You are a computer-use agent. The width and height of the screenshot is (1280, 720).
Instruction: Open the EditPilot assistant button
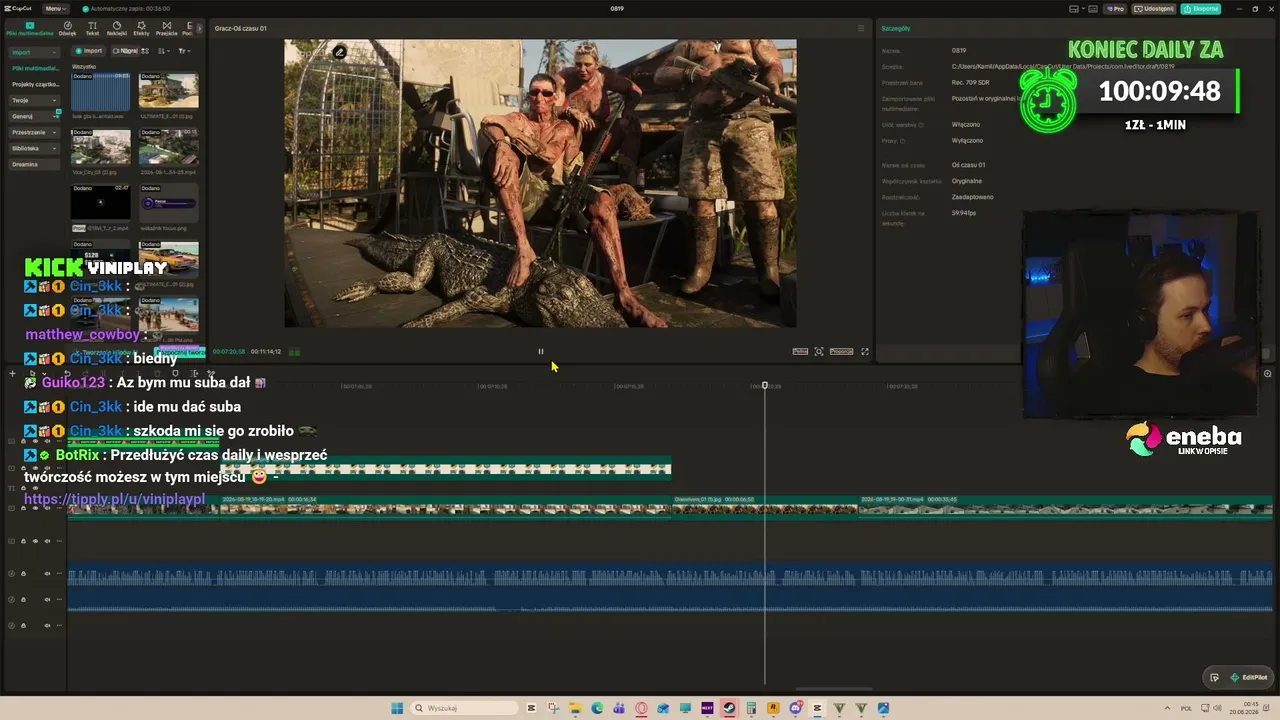tap(1249, 677)
